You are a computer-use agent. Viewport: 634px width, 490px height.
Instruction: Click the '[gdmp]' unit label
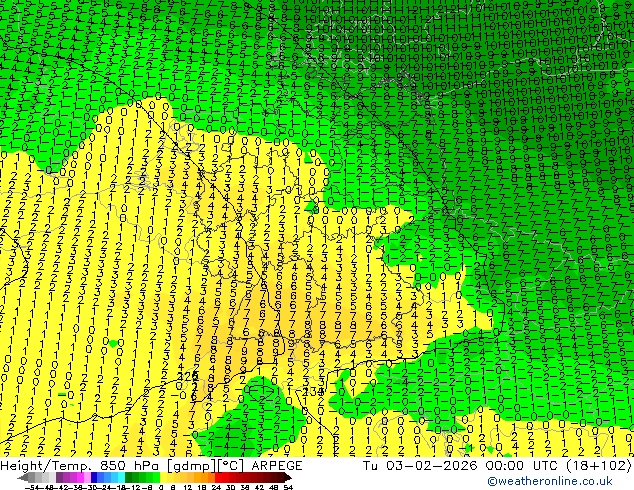pos(190,466)
